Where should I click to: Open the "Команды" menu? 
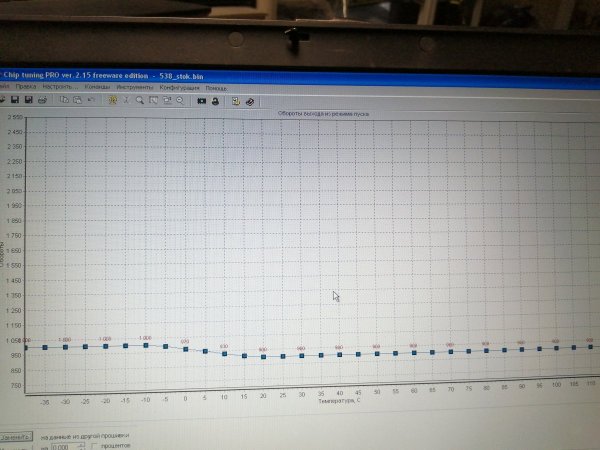click(x=96, y=87)
